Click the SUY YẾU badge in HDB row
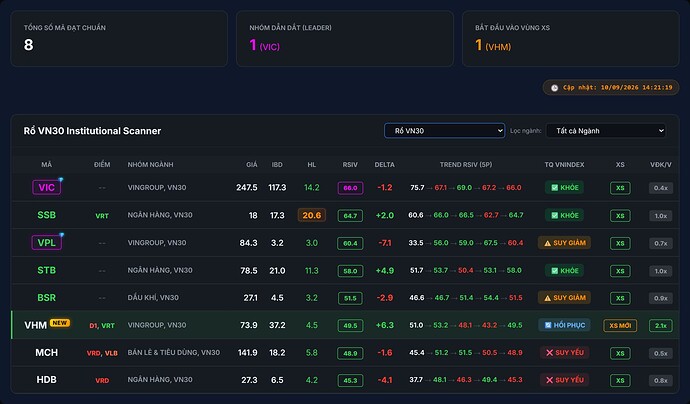Image resolution: width=690 pixels, height=404 pixels. click(x=565, y=380)
